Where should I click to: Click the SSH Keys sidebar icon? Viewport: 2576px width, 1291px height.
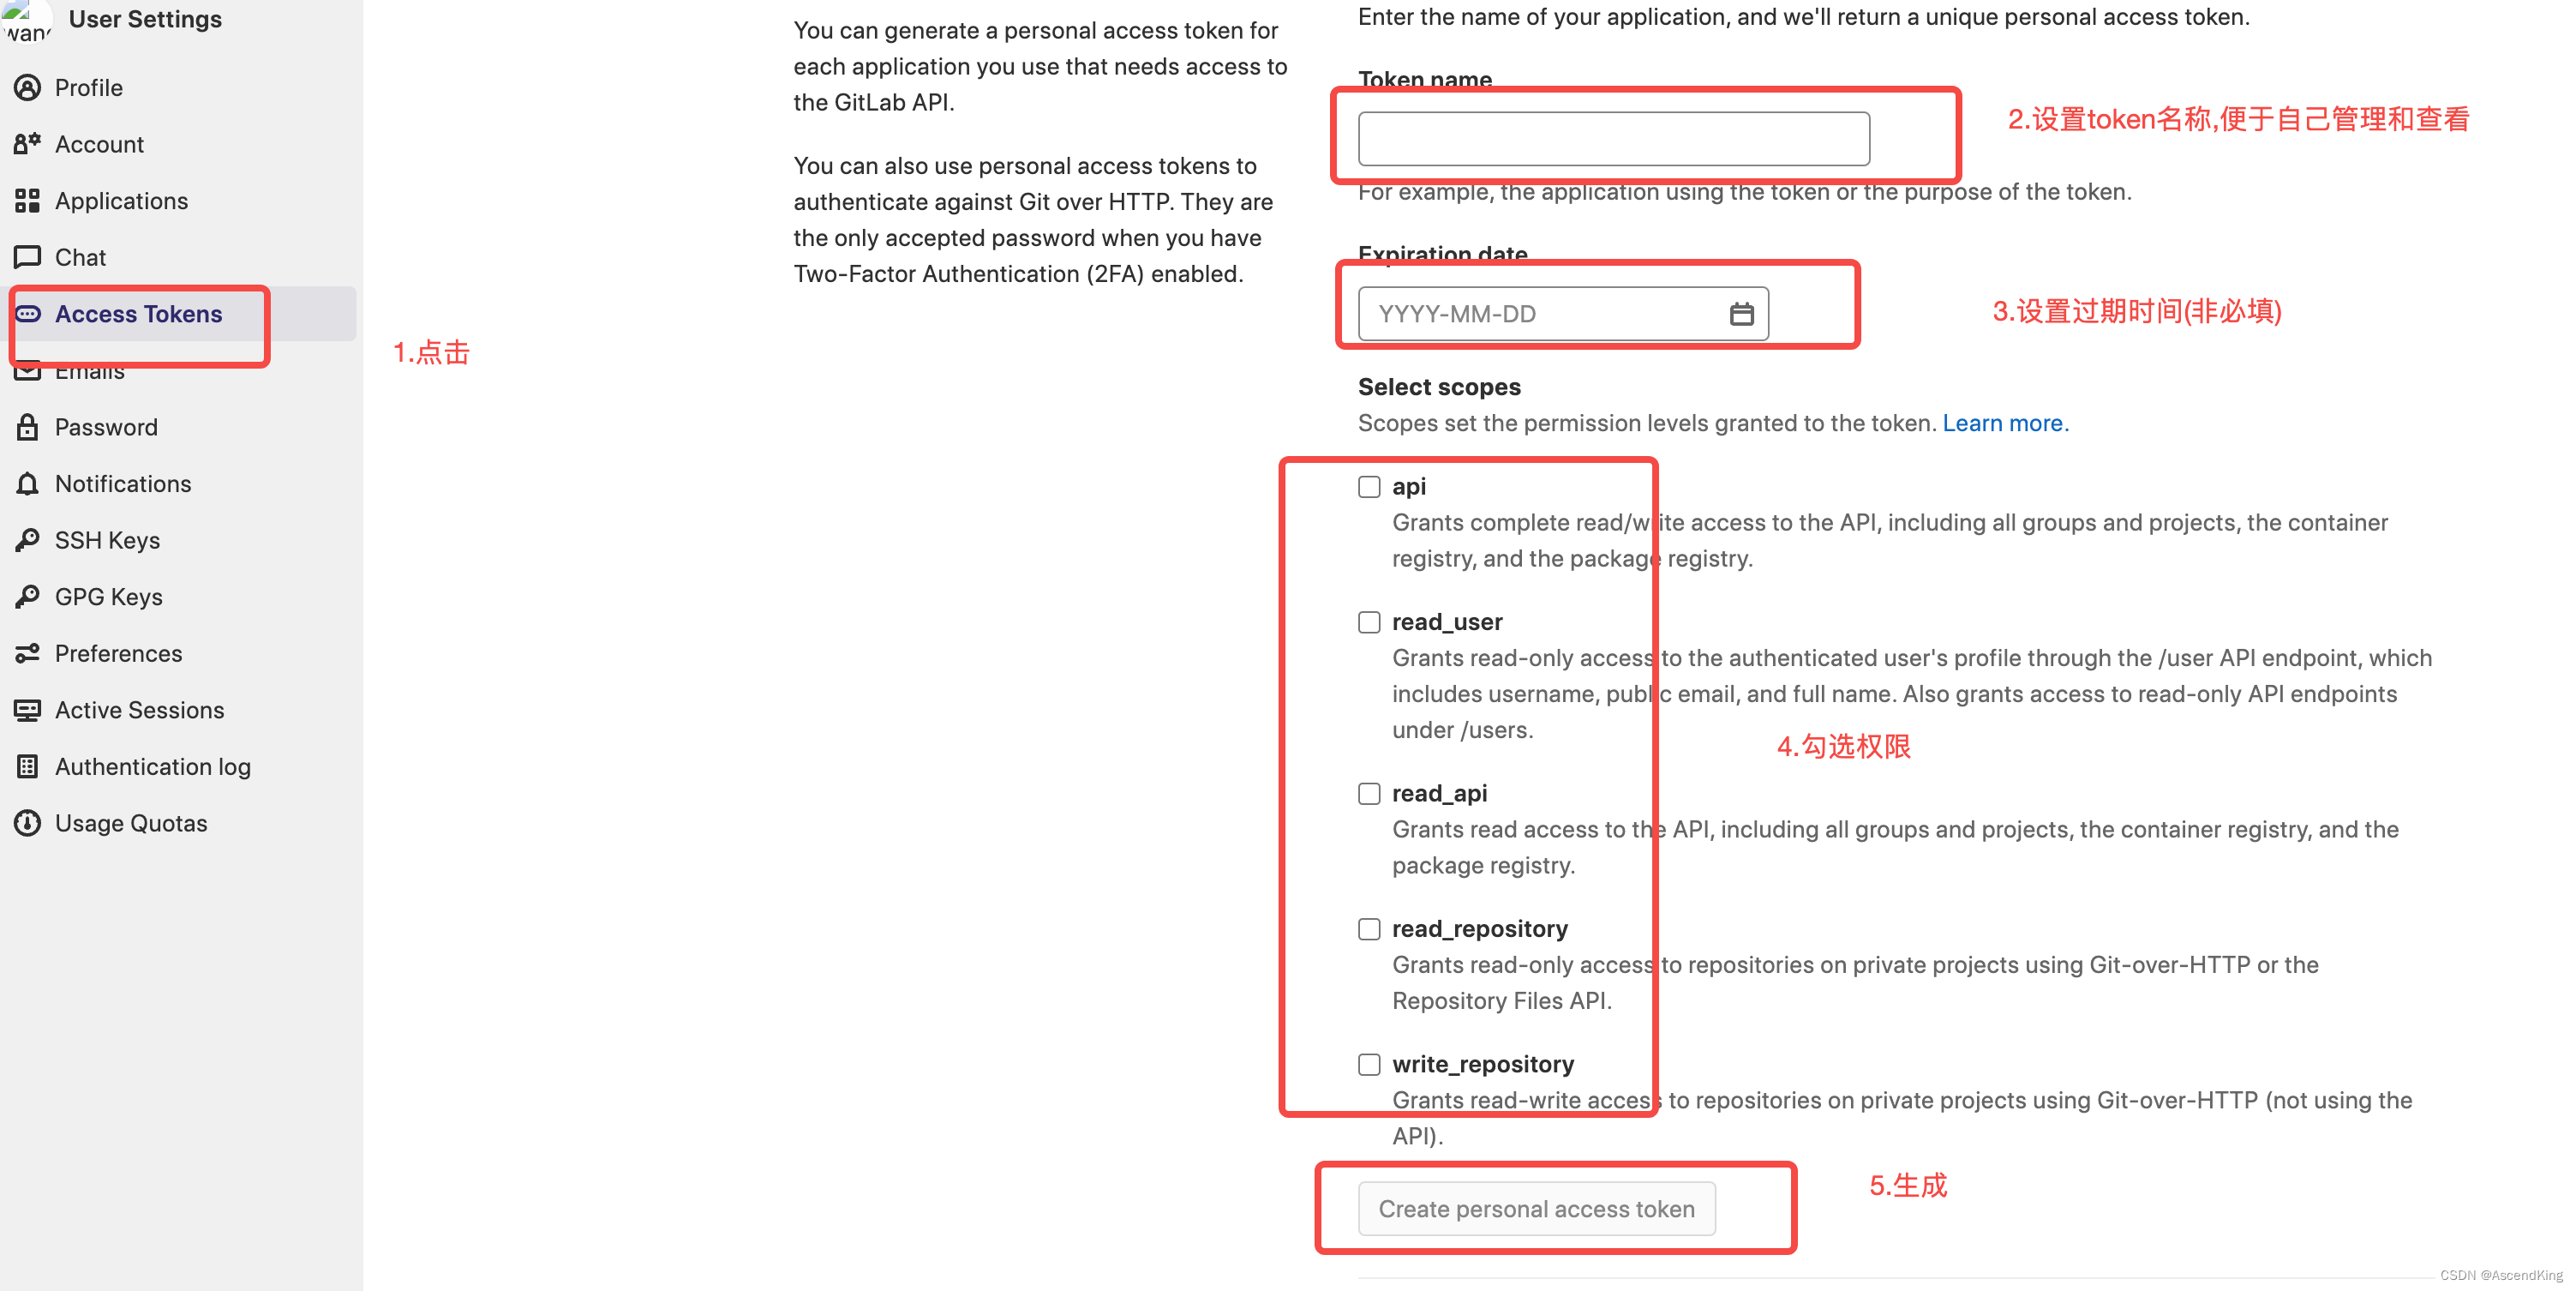click(x=28, y=538)
